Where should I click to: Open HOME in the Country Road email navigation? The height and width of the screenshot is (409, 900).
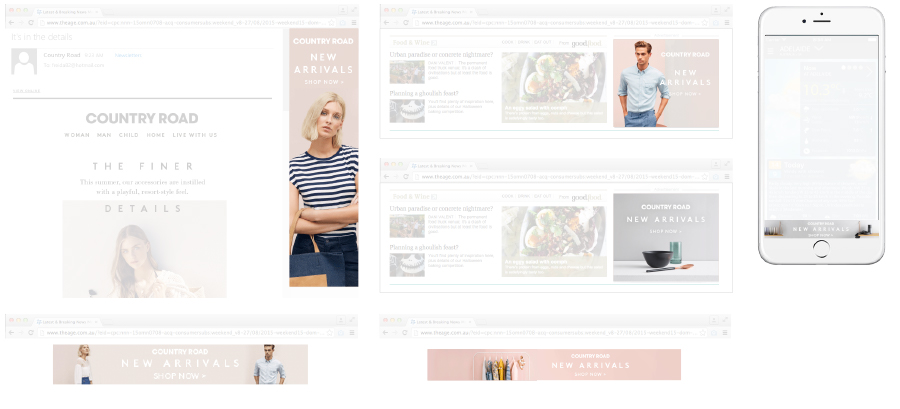pos(156,135)
